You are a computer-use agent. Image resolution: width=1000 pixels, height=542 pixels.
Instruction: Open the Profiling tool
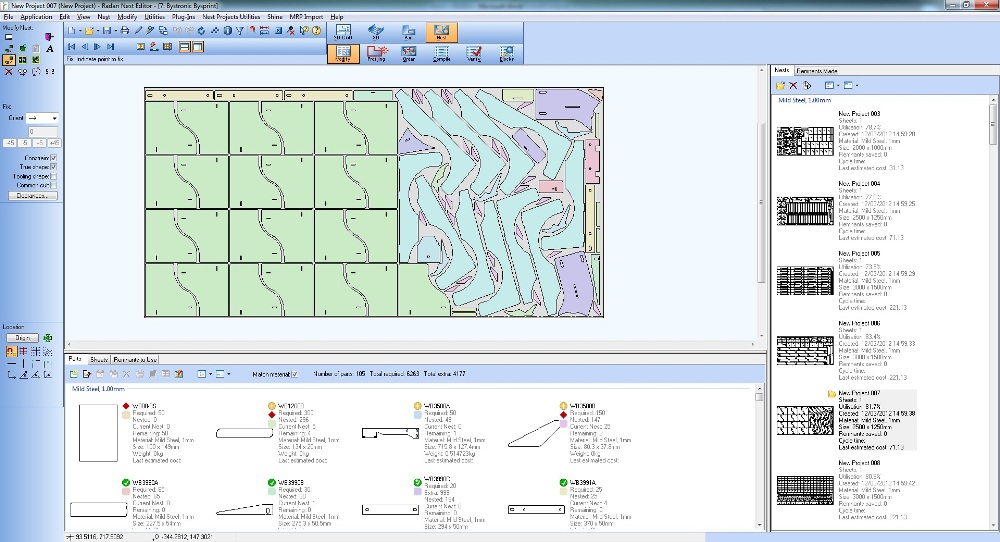click(x=377, y=53)
